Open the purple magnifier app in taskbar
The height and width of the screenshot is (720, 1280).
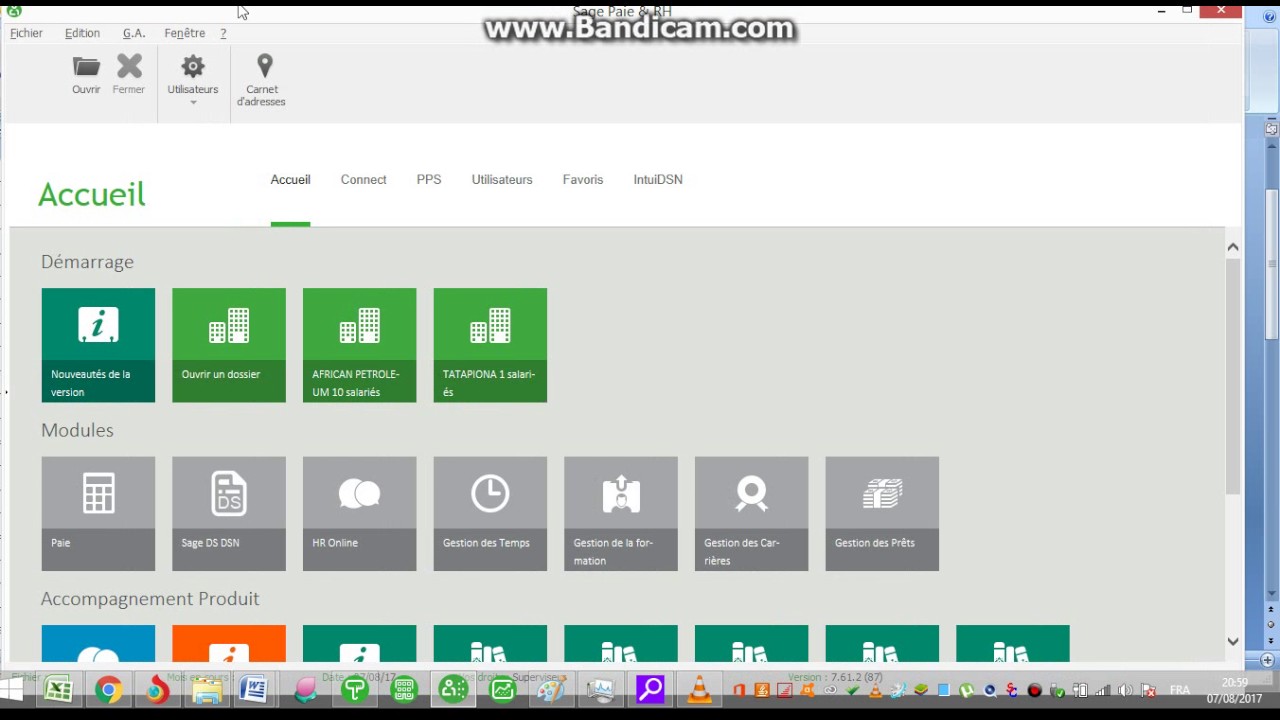tap(650, 690)
